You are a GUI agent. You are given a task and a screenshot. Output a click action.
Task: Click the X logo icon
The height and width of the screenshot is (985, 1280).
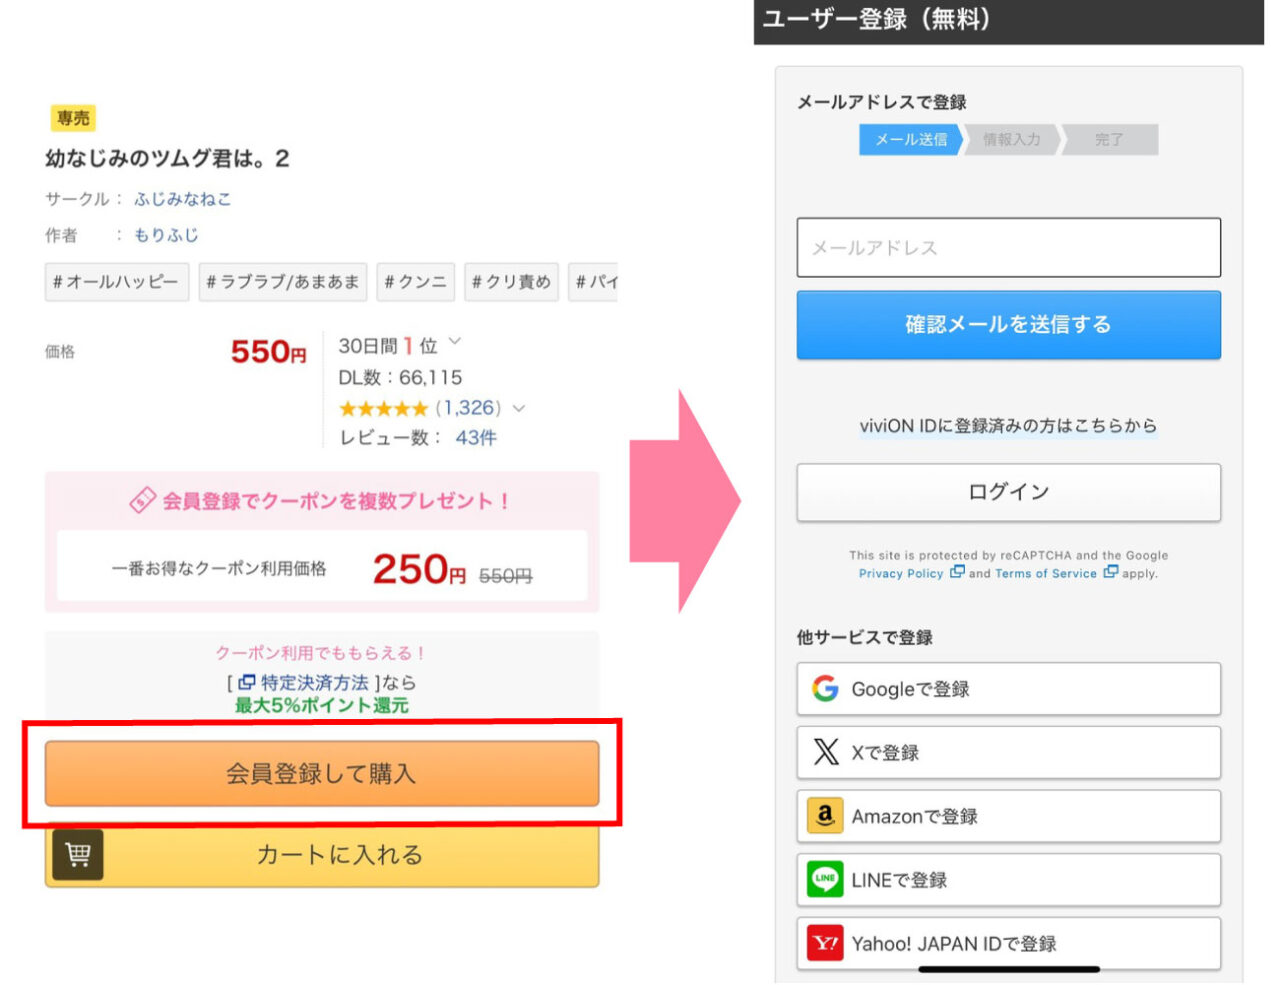pyautogui.click(x=826, y=752)
